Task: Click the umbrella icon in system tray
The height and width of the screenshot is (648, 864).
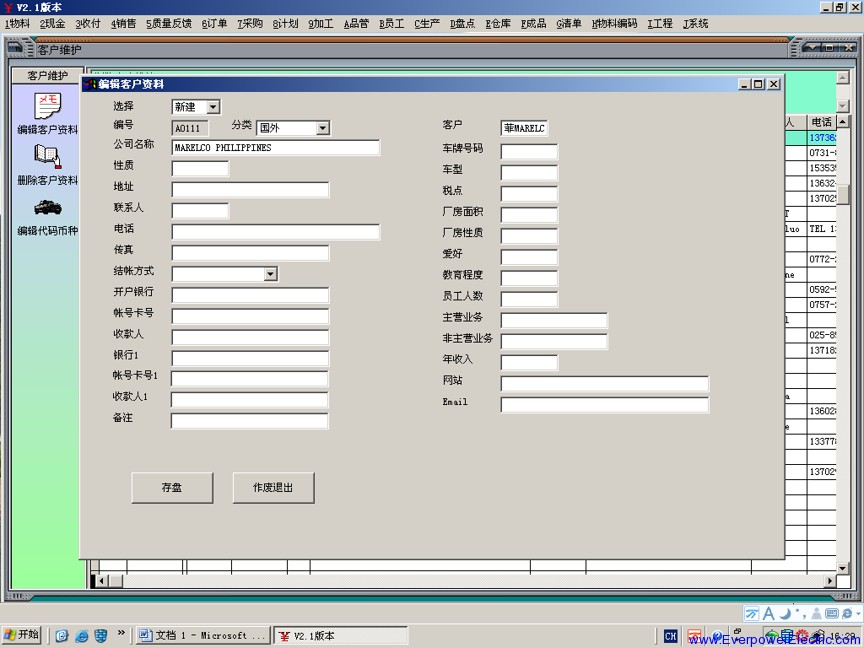Action: point(770,636)
